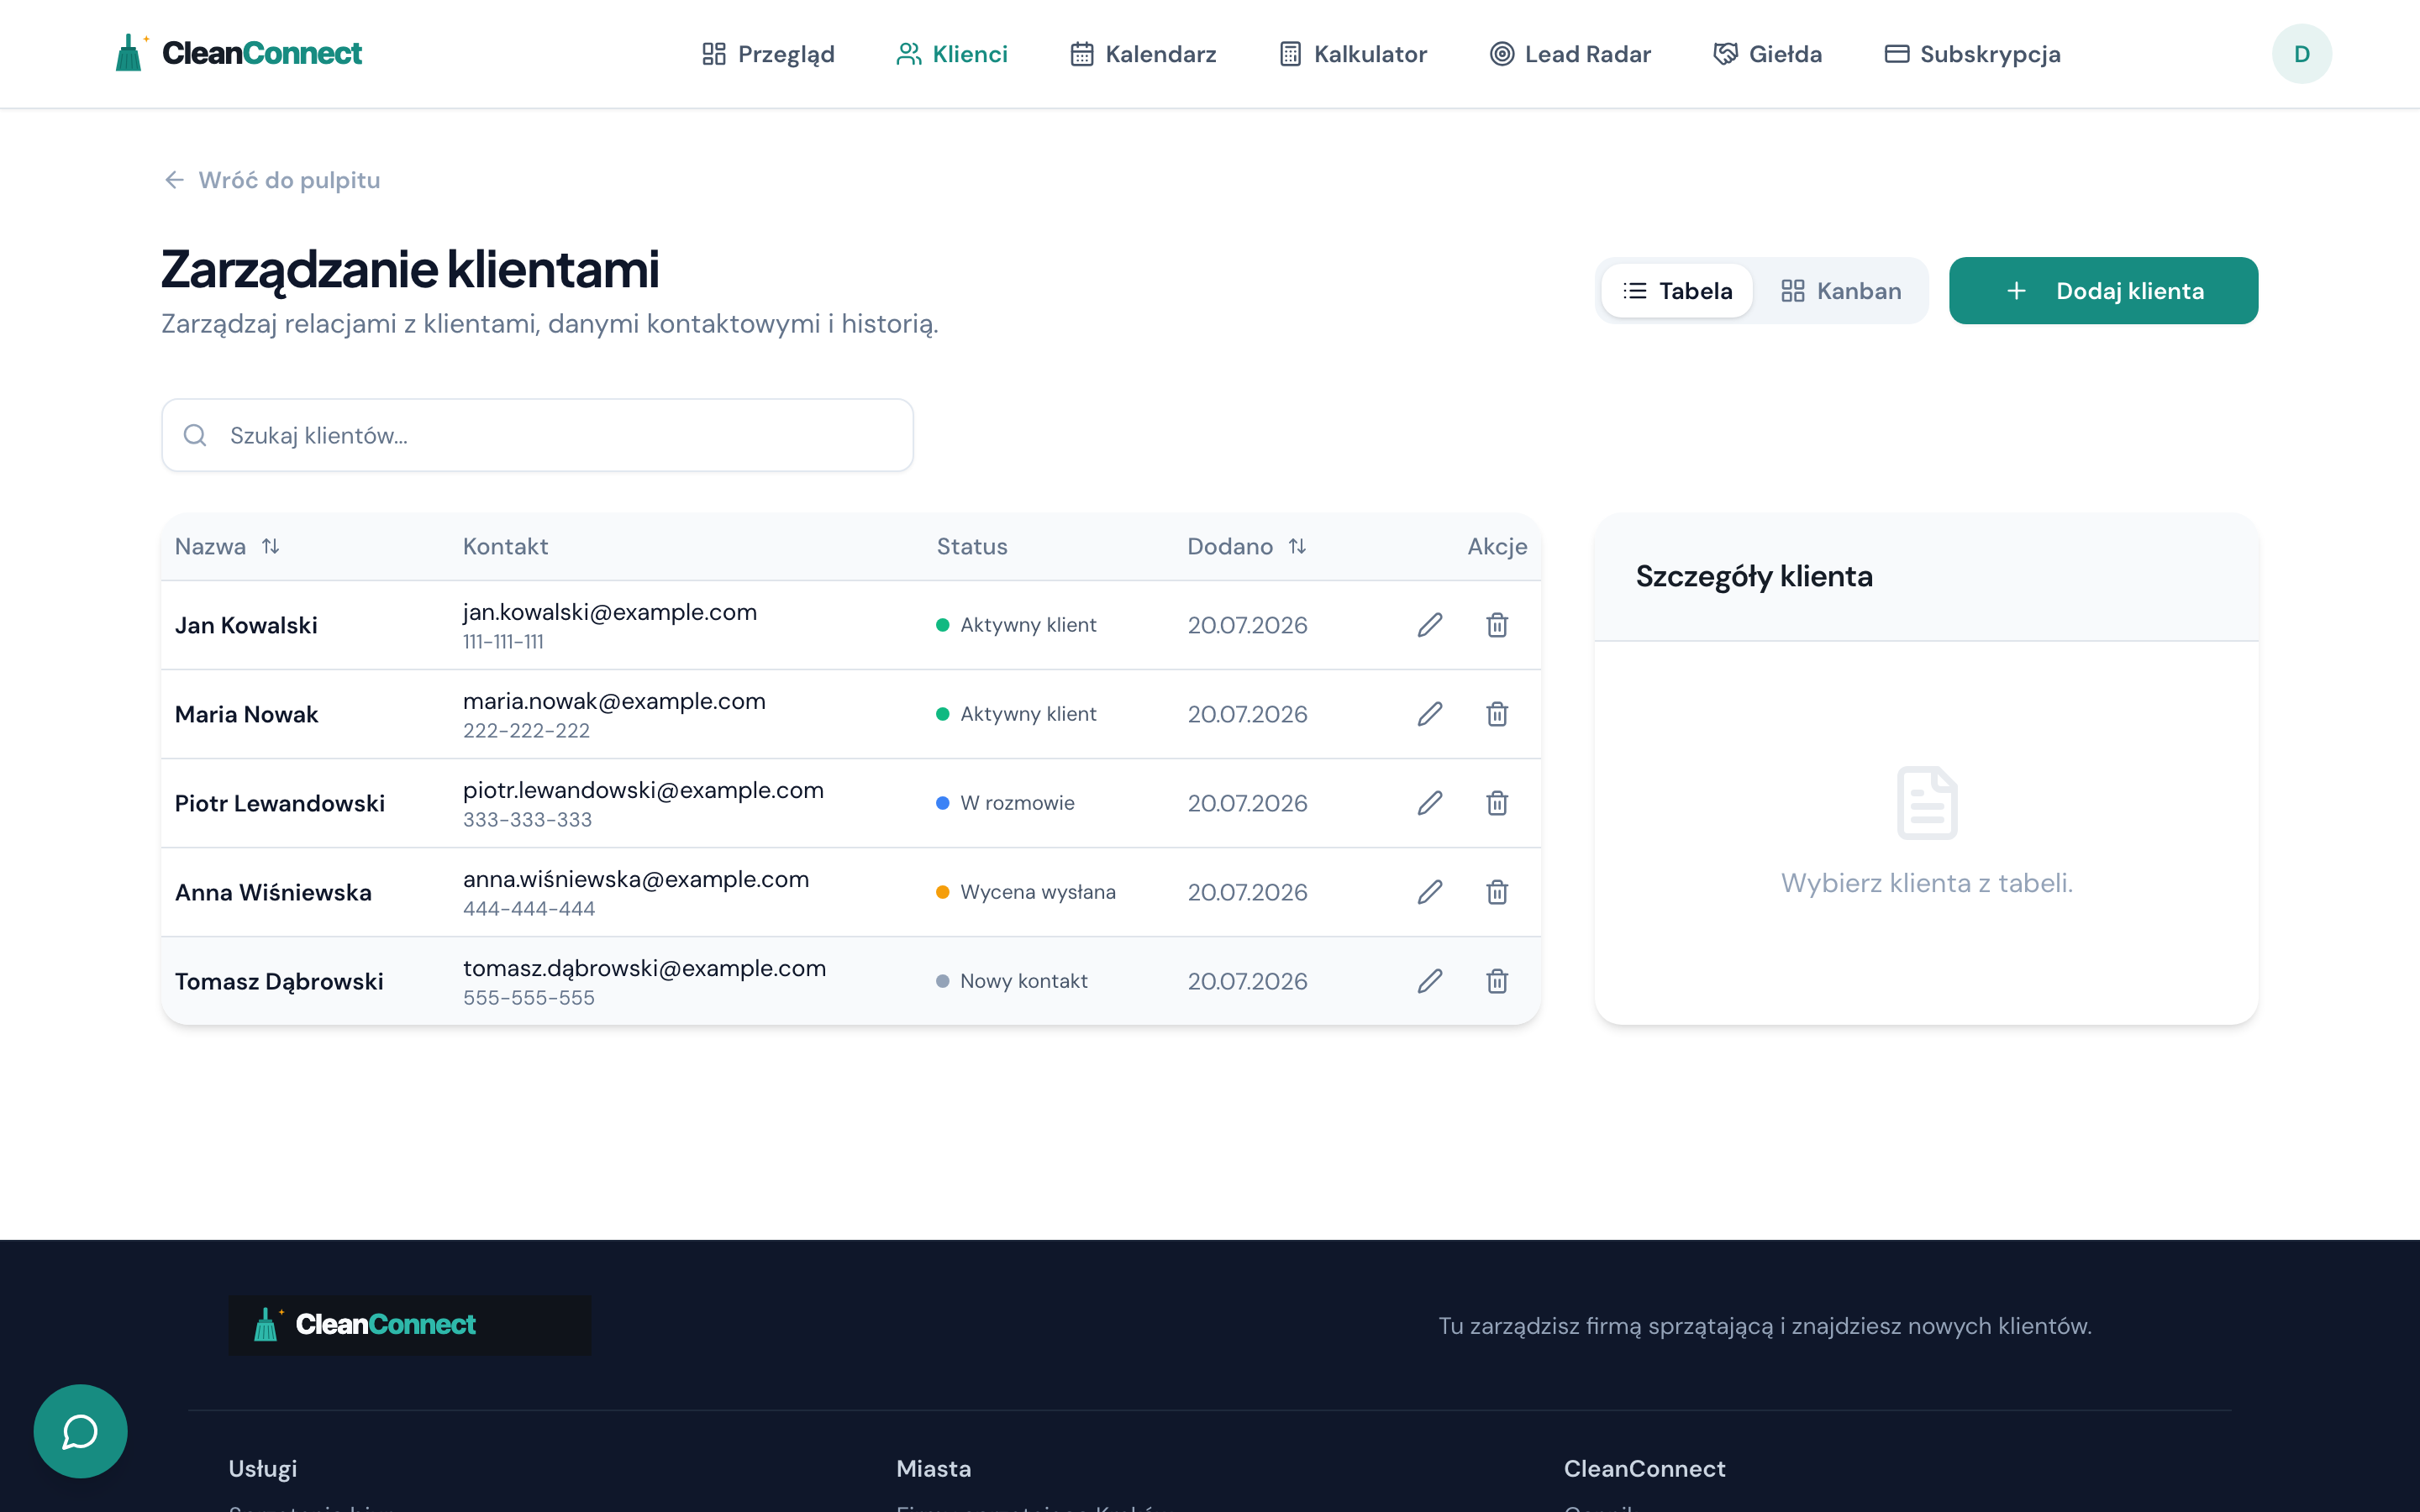Edit Jan Kowalski with pencil icon
The width and height of the screenshot is (2420, 1512).
1430,625
